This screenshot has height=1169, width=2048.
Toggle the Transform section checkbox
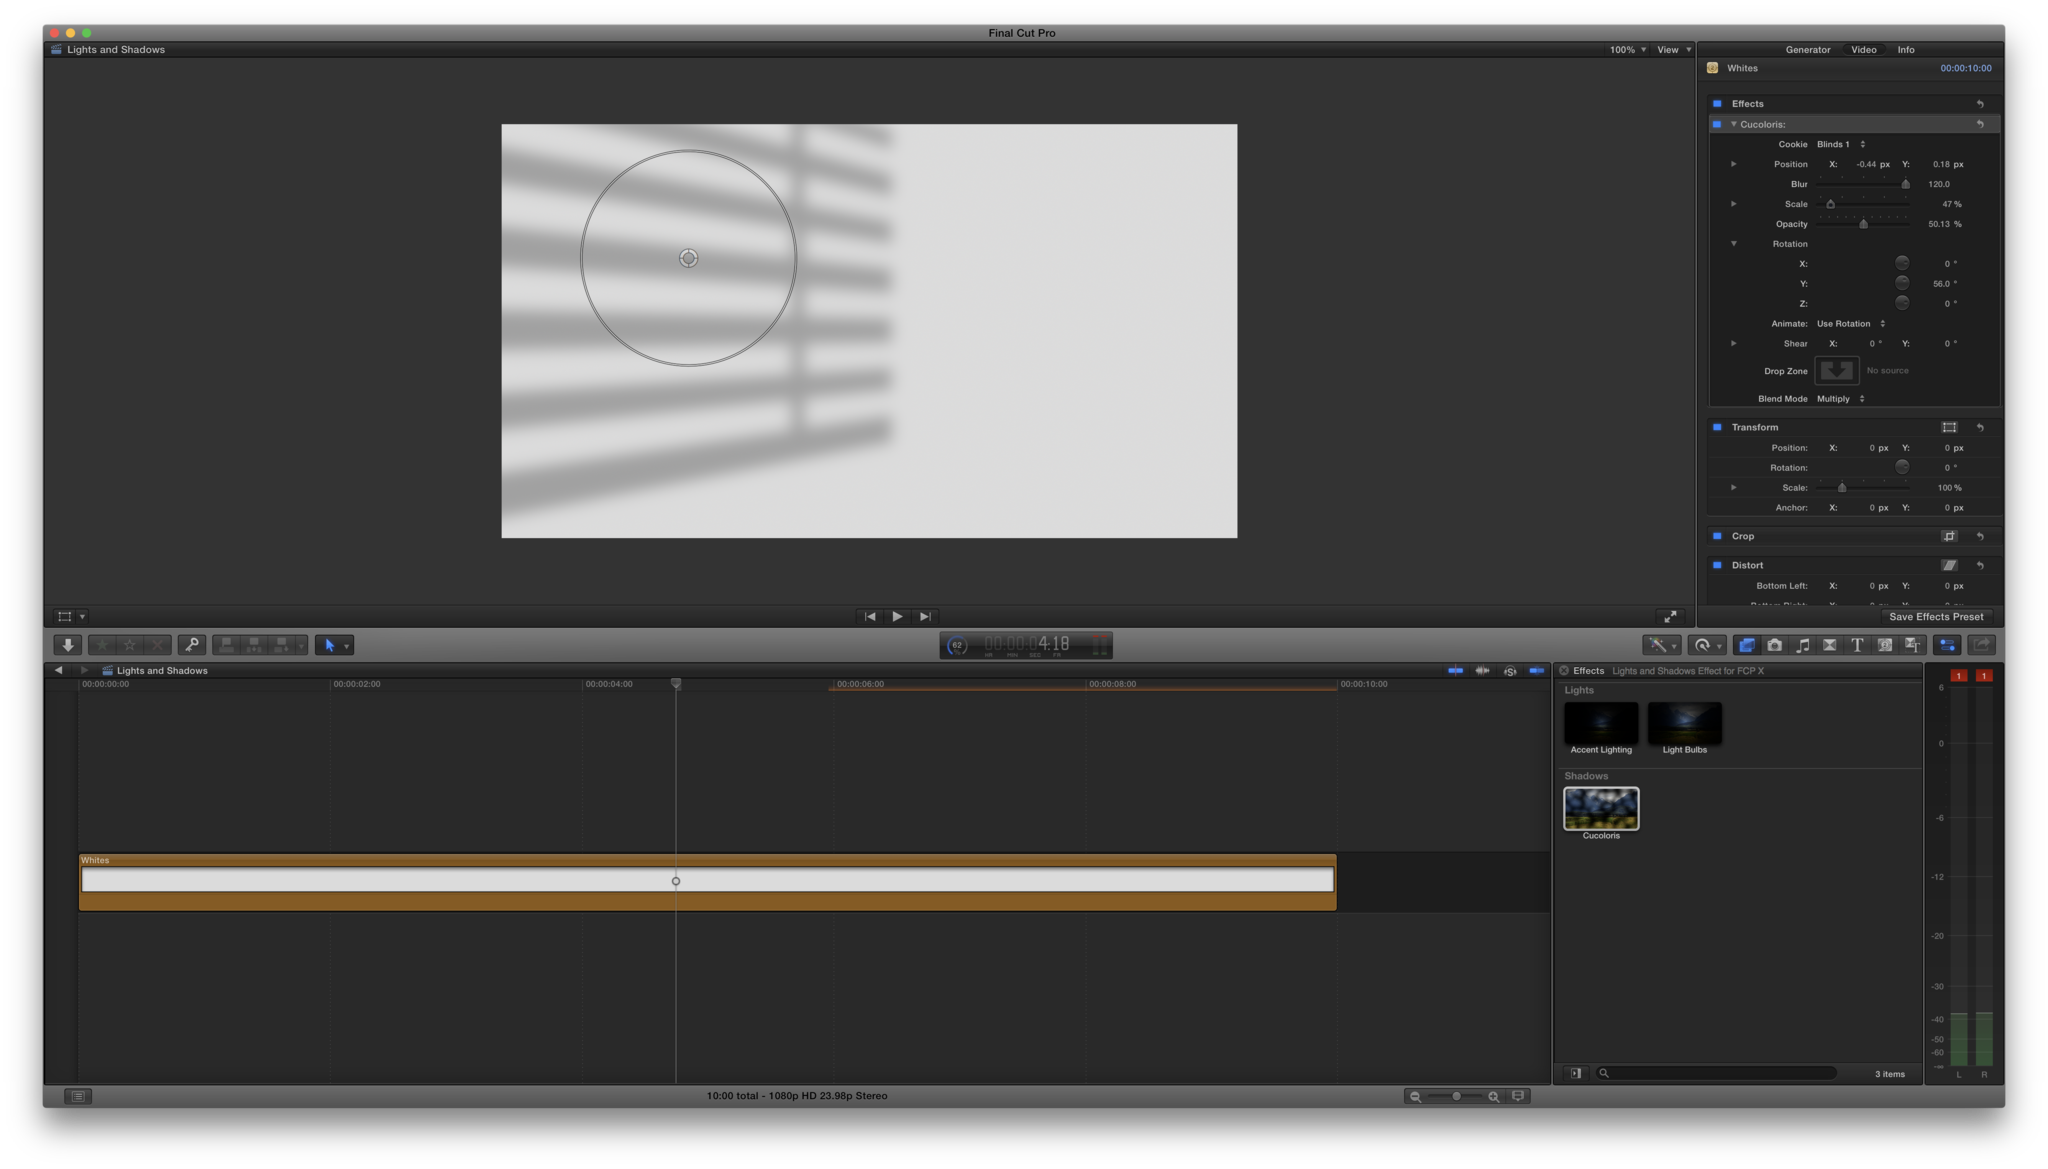tap(1717, 427)
